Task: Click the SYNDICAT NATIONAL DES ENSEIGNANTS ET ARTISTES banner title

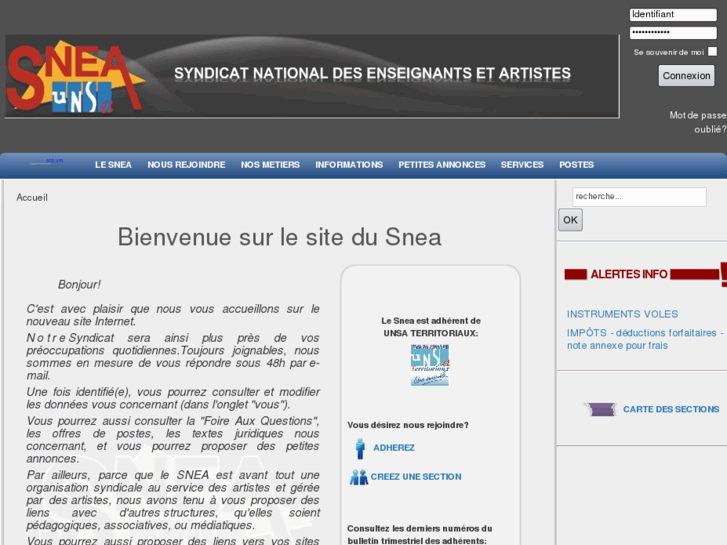Action: 372,74
